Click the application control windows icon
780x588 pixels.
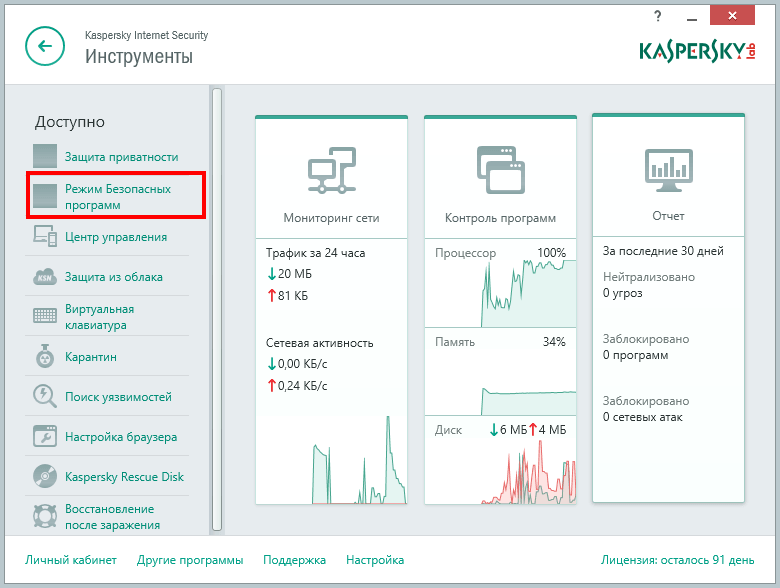click(501, 170)
